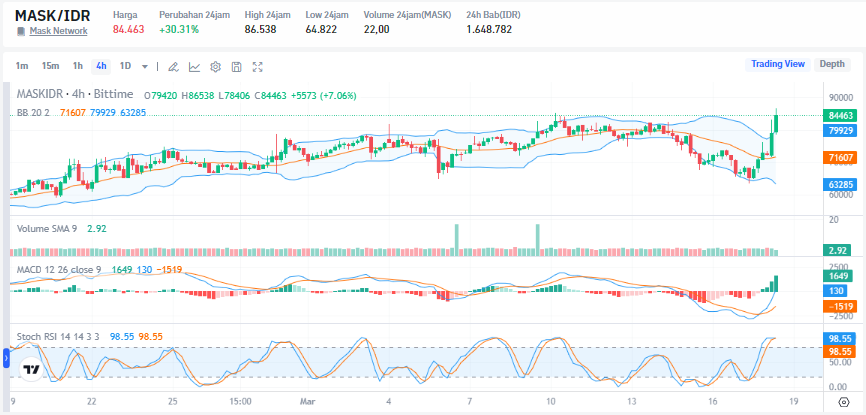This screenshot has height=415, width=866.
Task: Click the 90000 price axis label
Action: coord(841,98)
